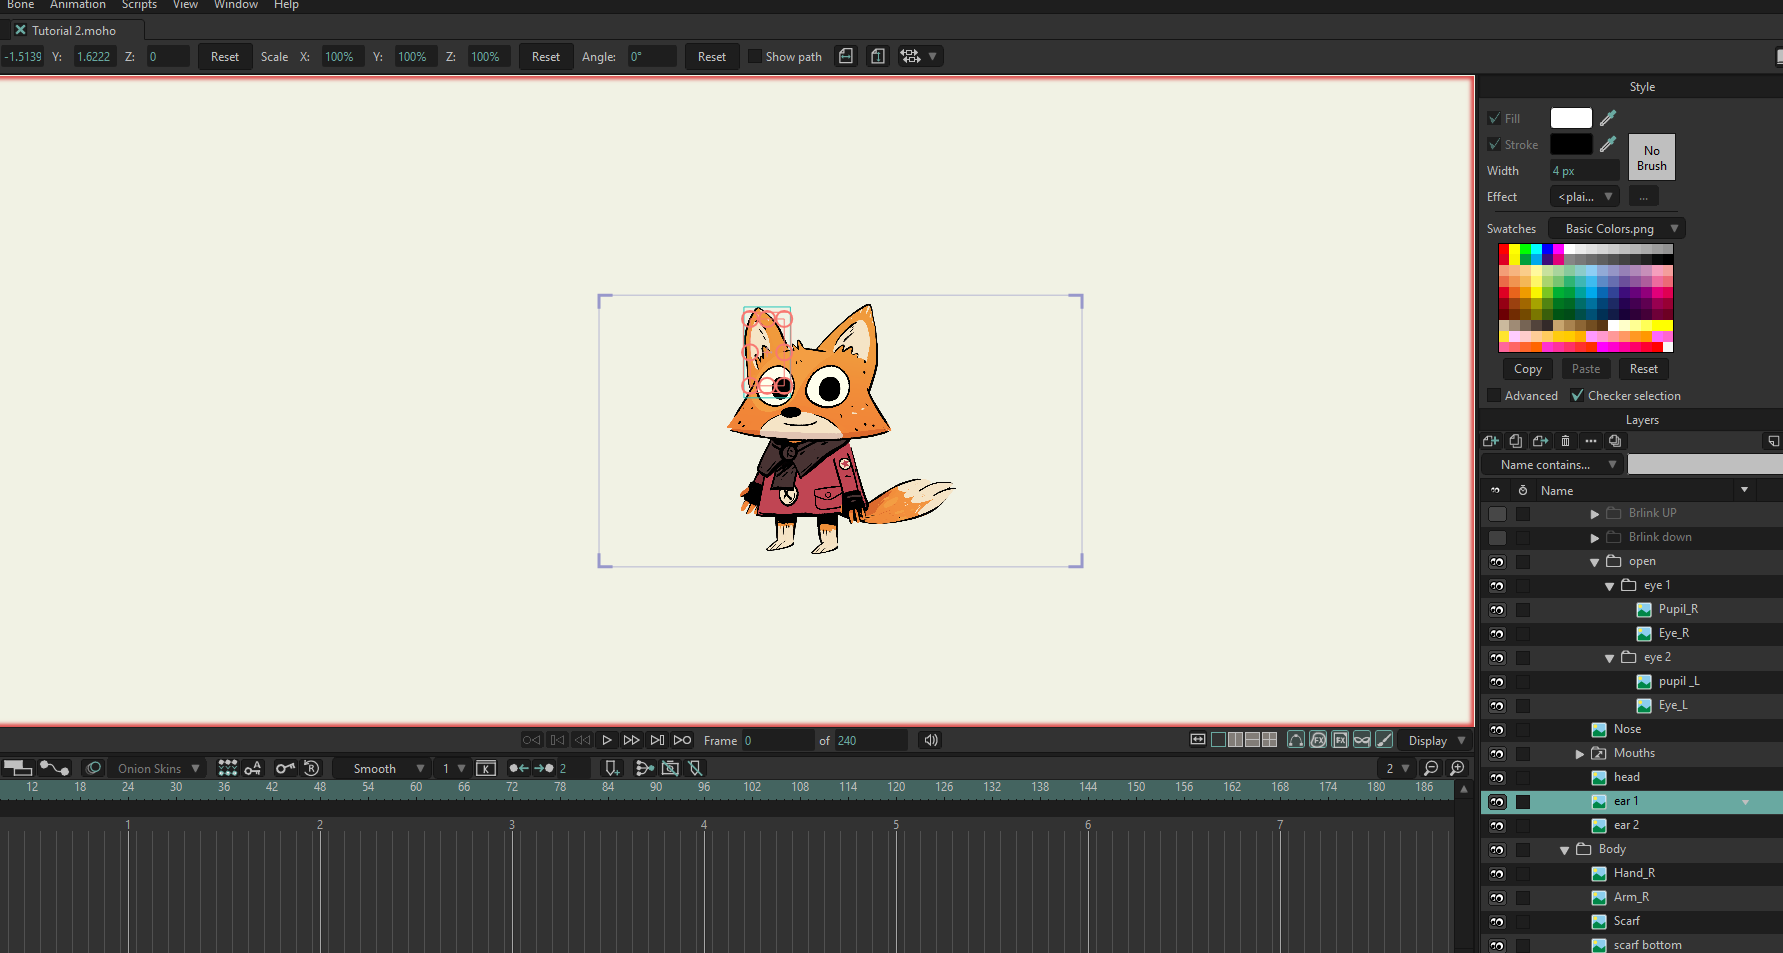The height and width of the screenshot is (953, 1783).
Task: Open the Scripts menu
Action: coord(139,5)
